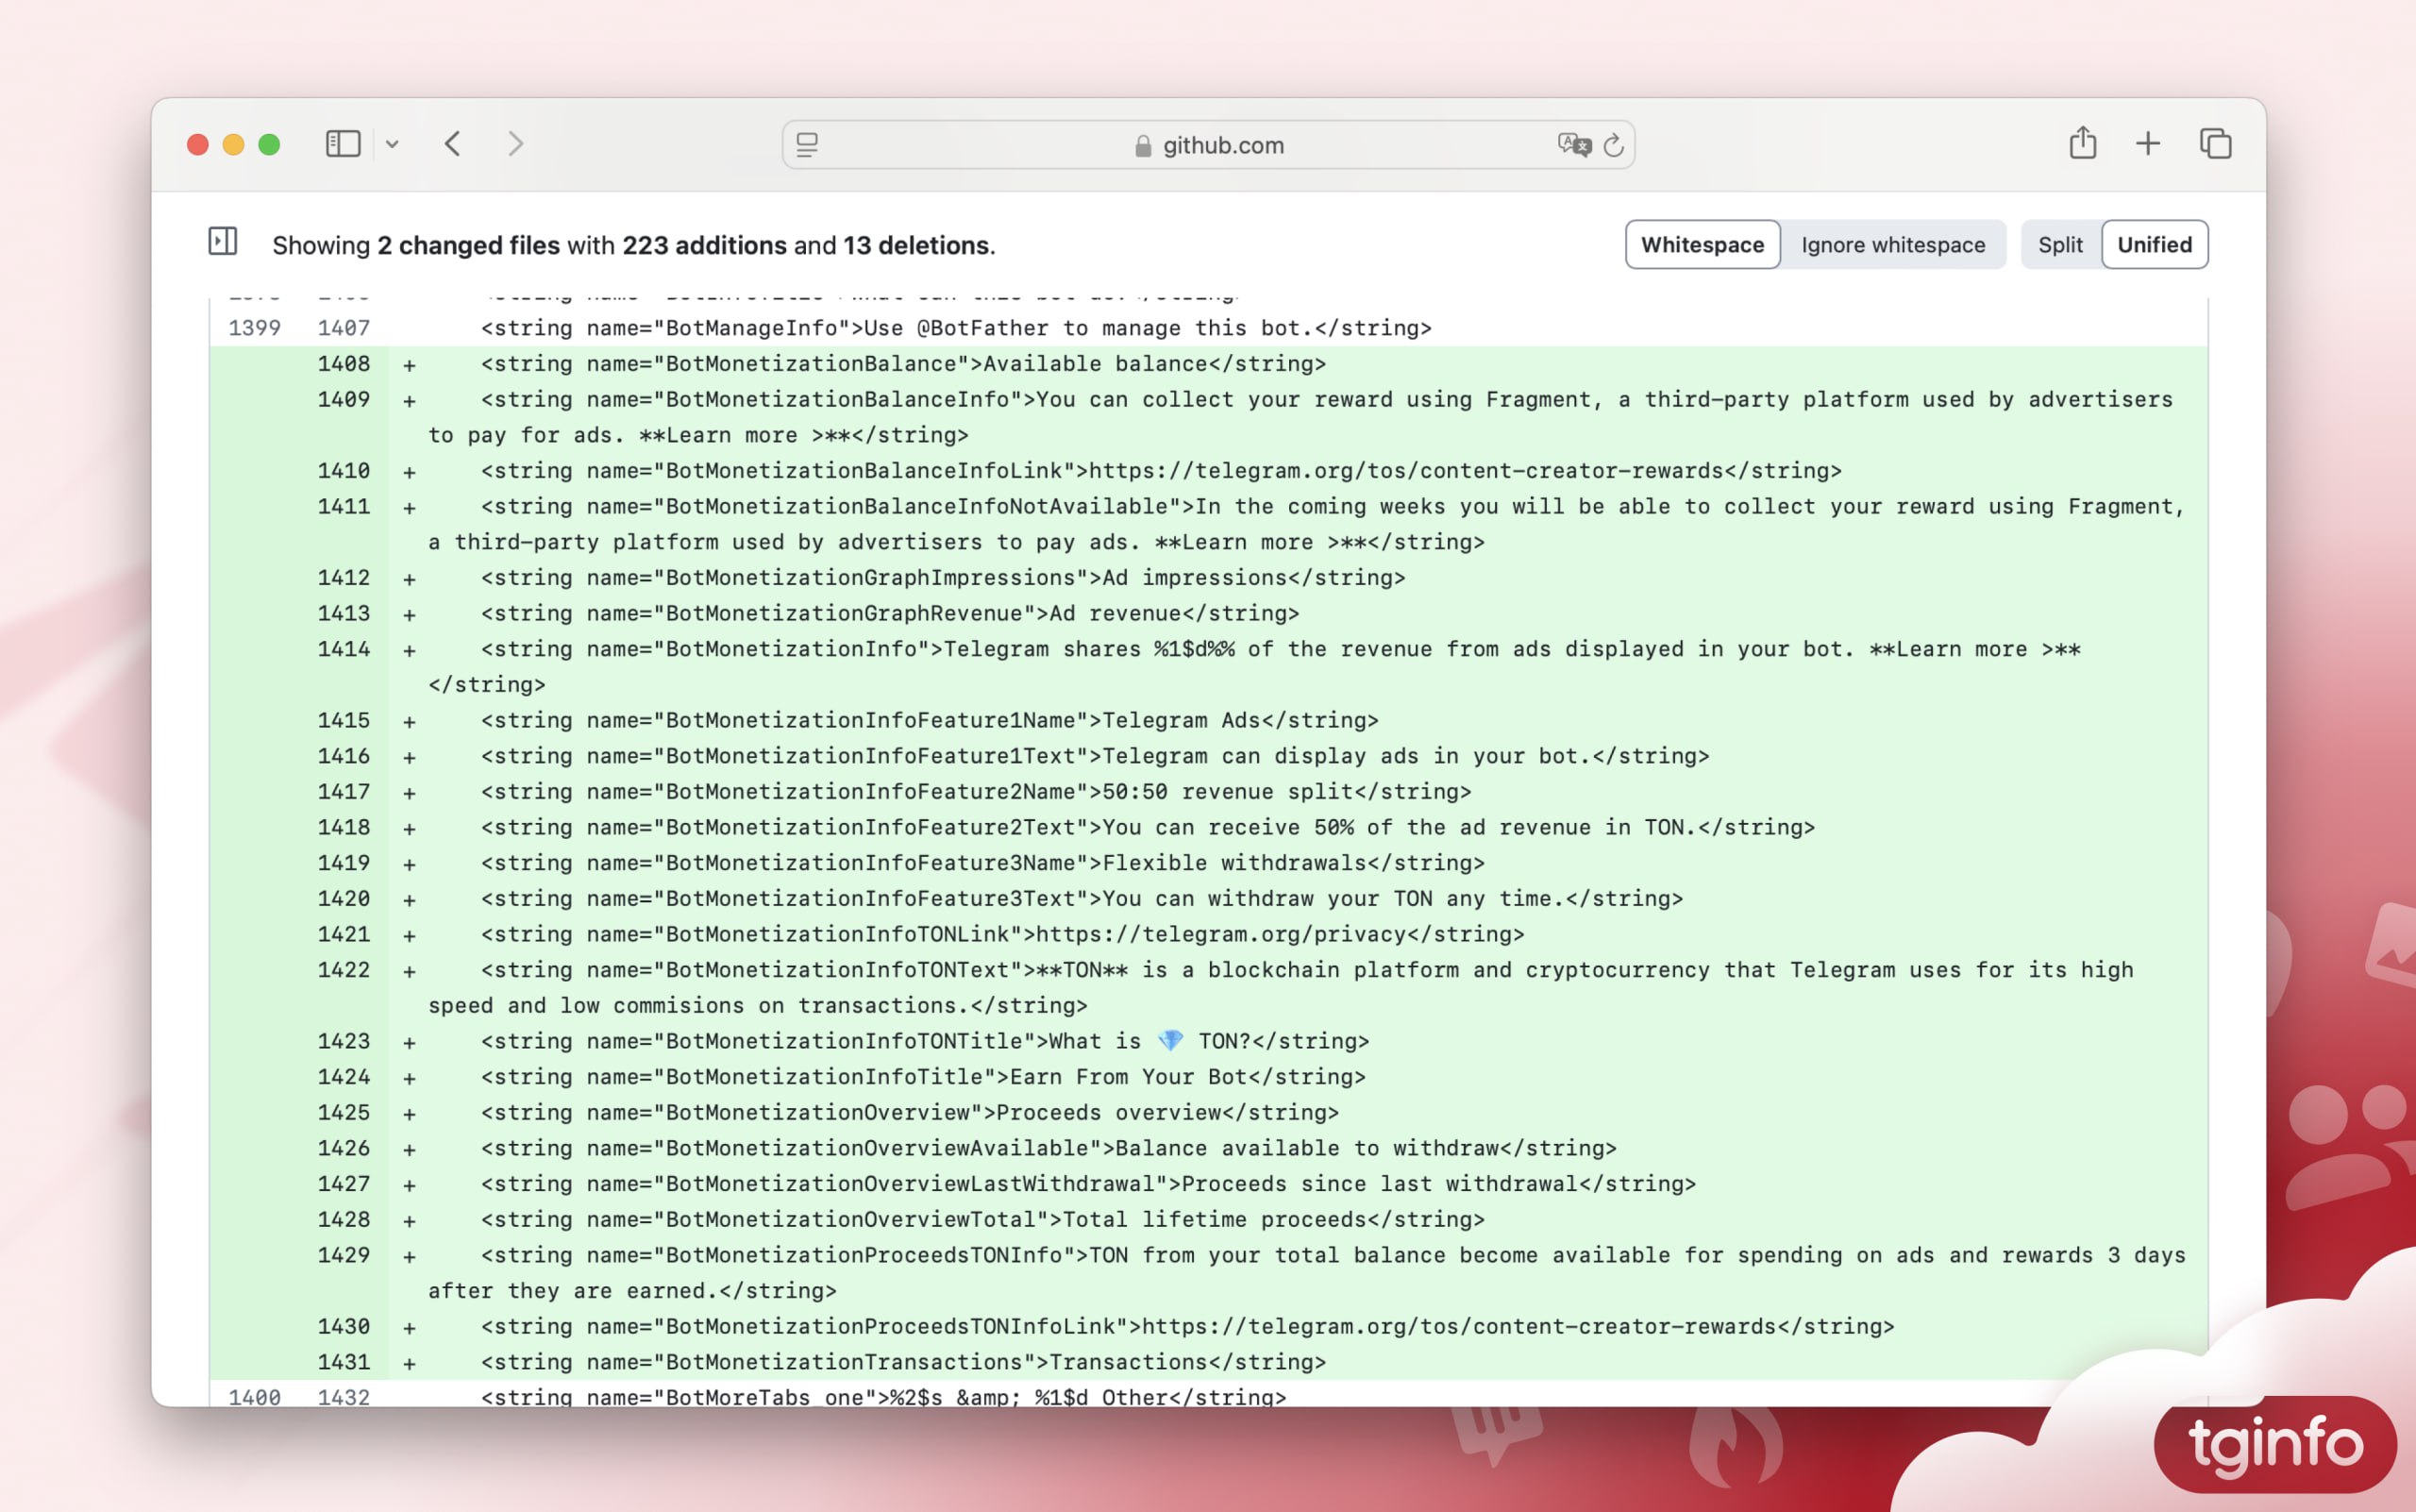This screenshot has height=1512, width=2416.
Task: Click the 'Total lifetime proceeds' string line
Action: tap(982, 1219)
